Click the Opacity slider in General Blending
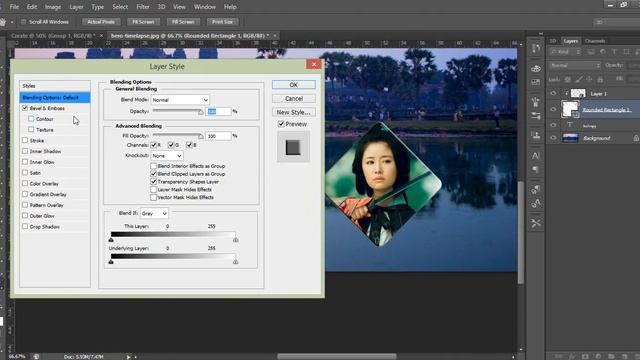 click(x=178, y=111)
